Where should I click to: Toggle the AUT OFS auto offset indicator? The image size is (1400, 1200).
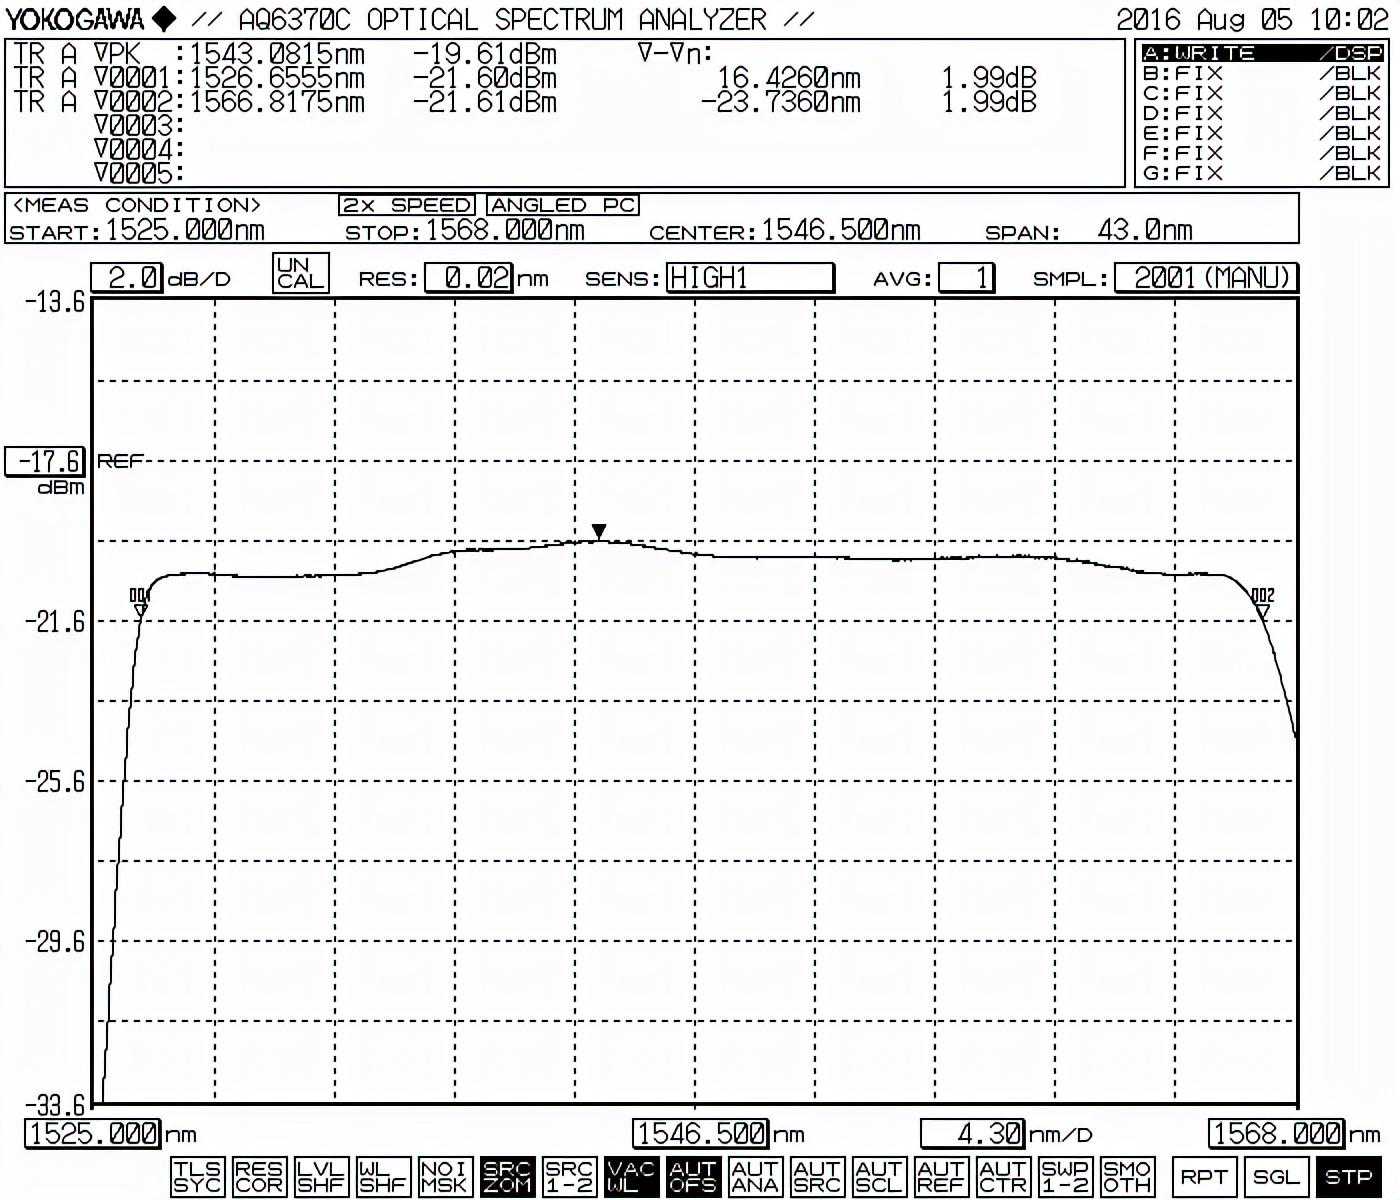pyautogui.click(x=693, y=1177)
